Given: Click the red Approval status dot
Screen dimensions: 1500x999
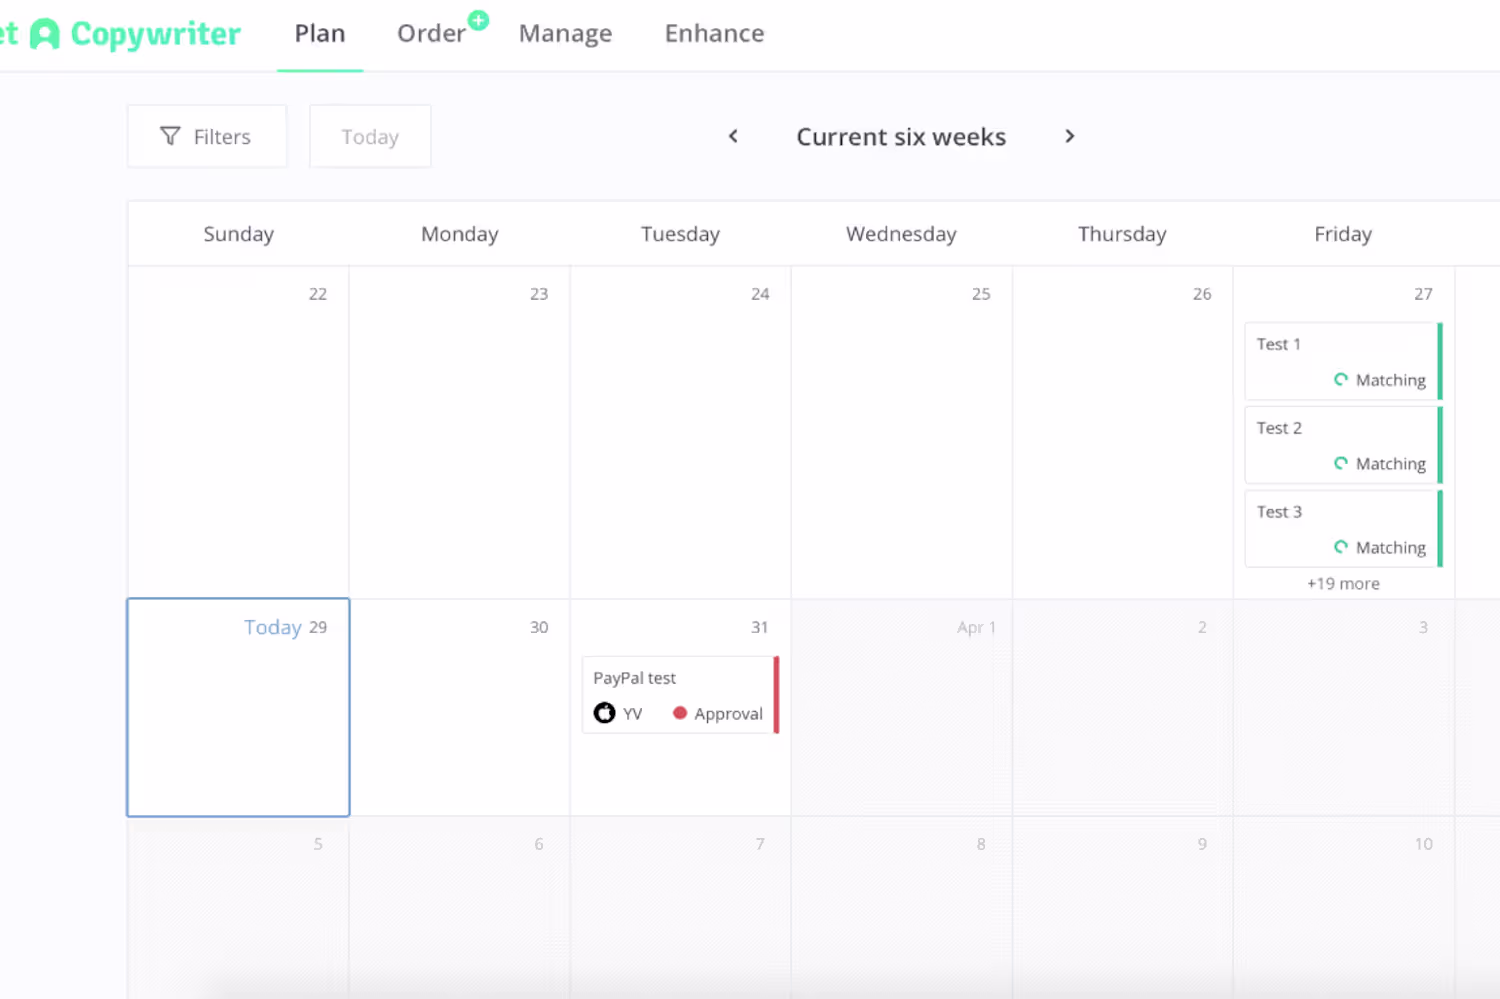Looking at the screenshot, I should pyautogui.click(x=680, y=713).
